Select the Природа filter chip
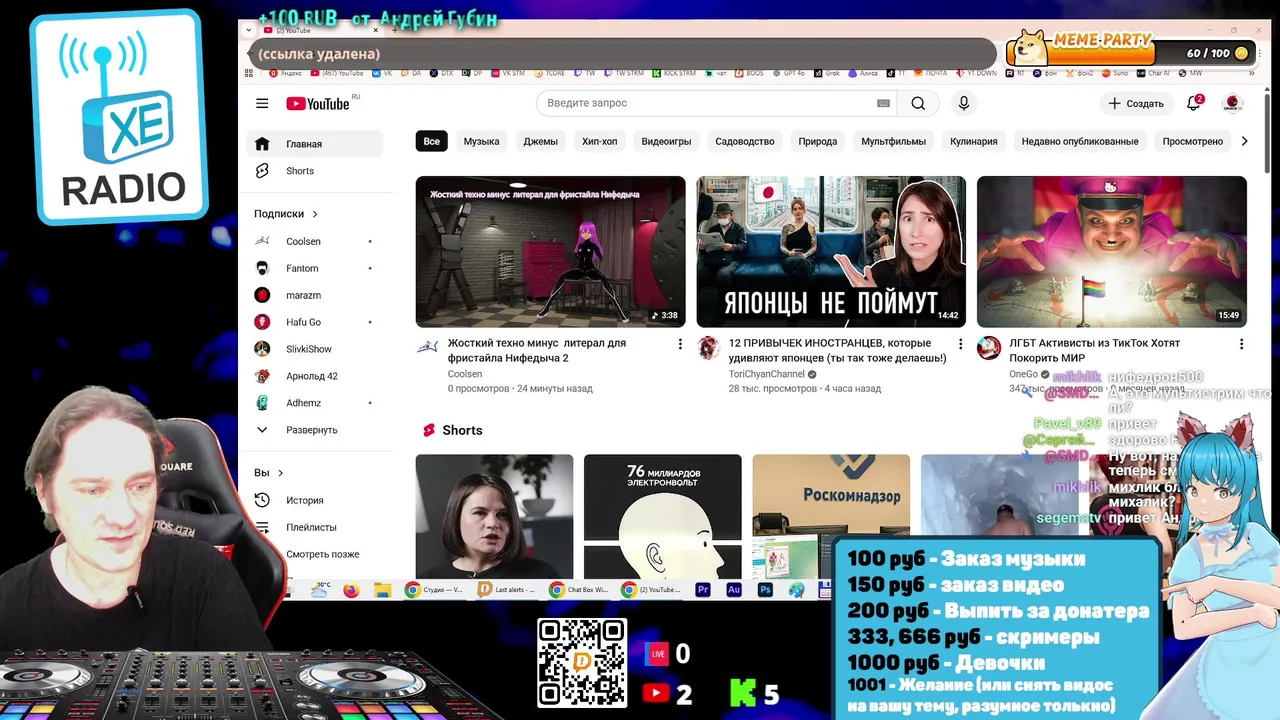This screenshot has width=1280, height=720. [818, 142]
